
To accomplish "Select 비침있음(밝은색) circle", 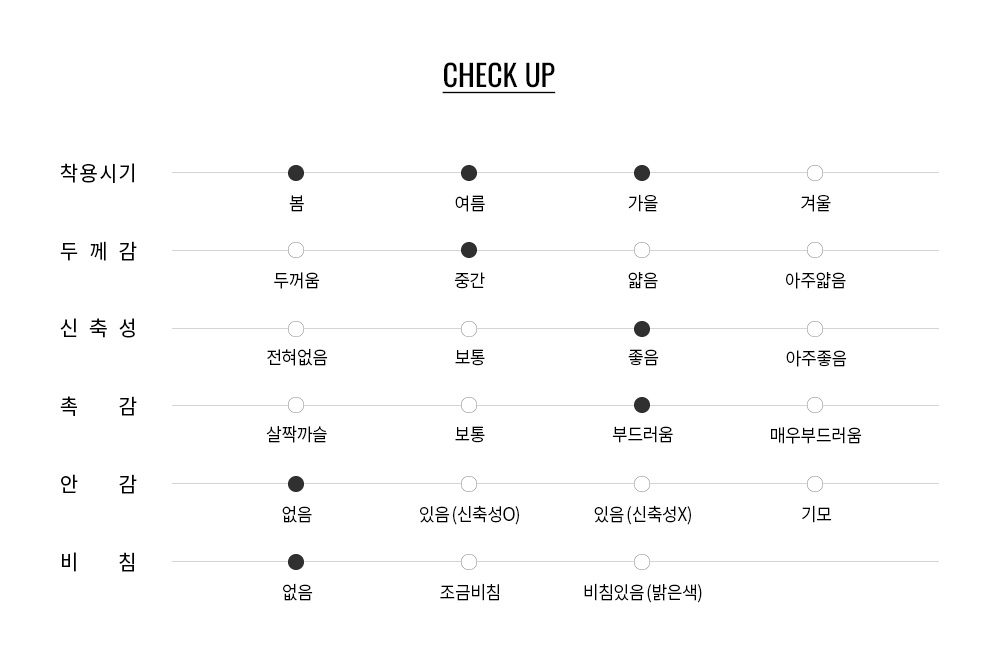I will pyautogui.click(x=642, y=562).
